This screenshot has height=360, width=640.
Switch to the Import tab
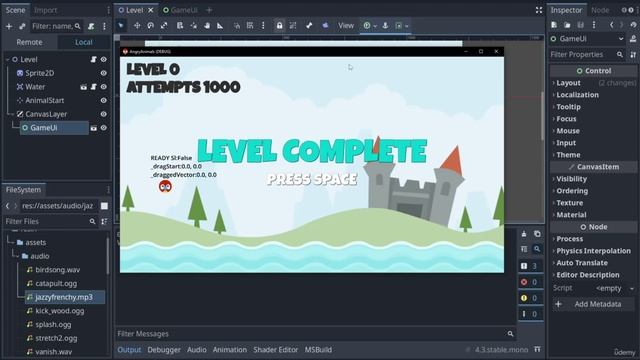coord(45,10)
